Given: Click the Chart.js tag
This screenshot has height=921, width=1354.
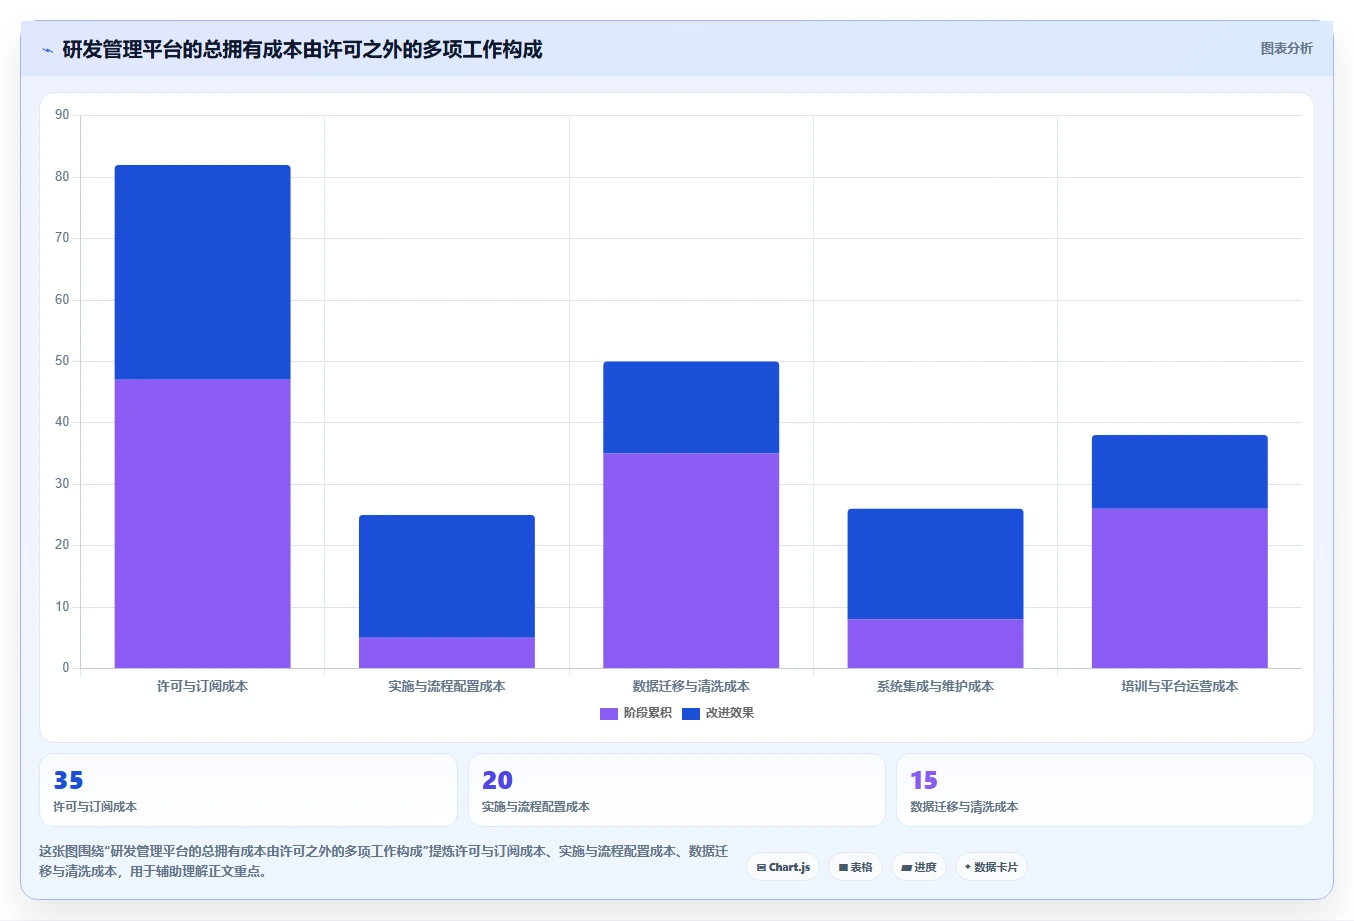Looking at the screenshot, I should tap(783, 867).
